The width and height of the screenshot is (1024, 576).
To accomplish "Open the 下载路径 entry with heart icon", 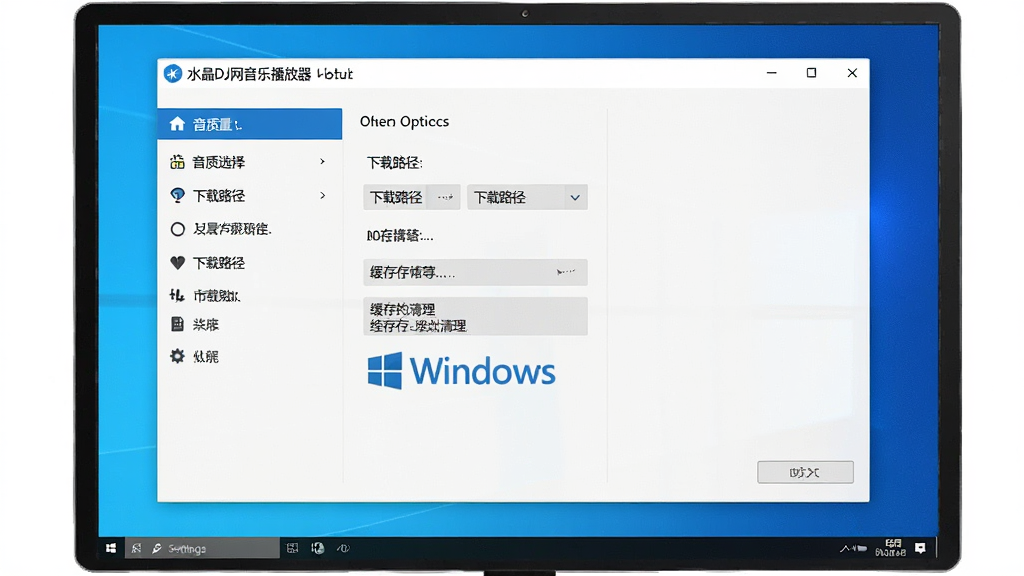I will point(249,263).
